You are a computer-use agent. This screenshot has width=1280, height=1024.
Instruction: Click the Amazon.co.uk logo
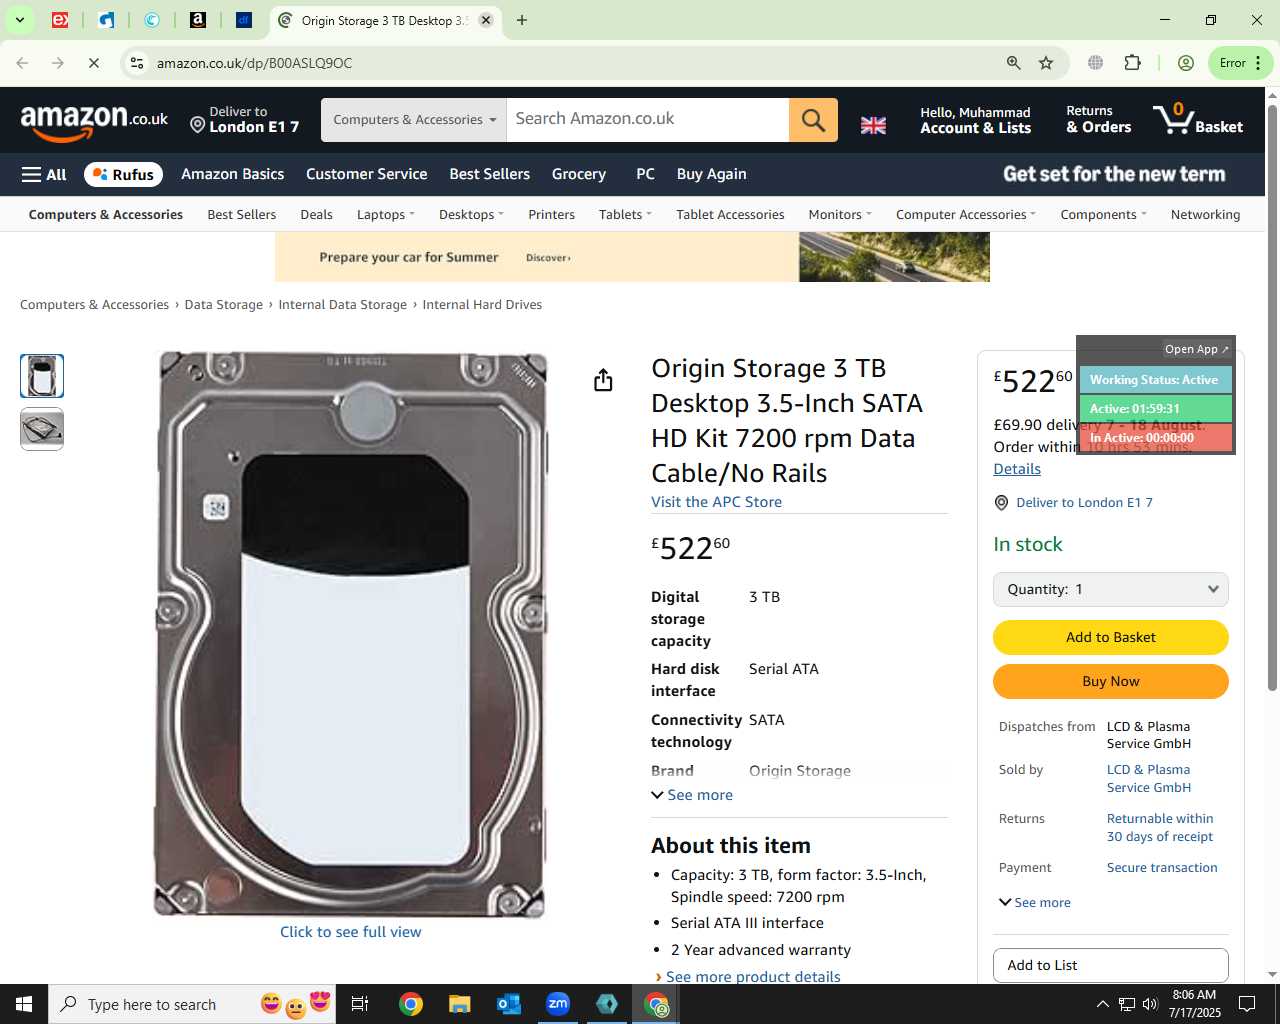click(x=94, y=121)
